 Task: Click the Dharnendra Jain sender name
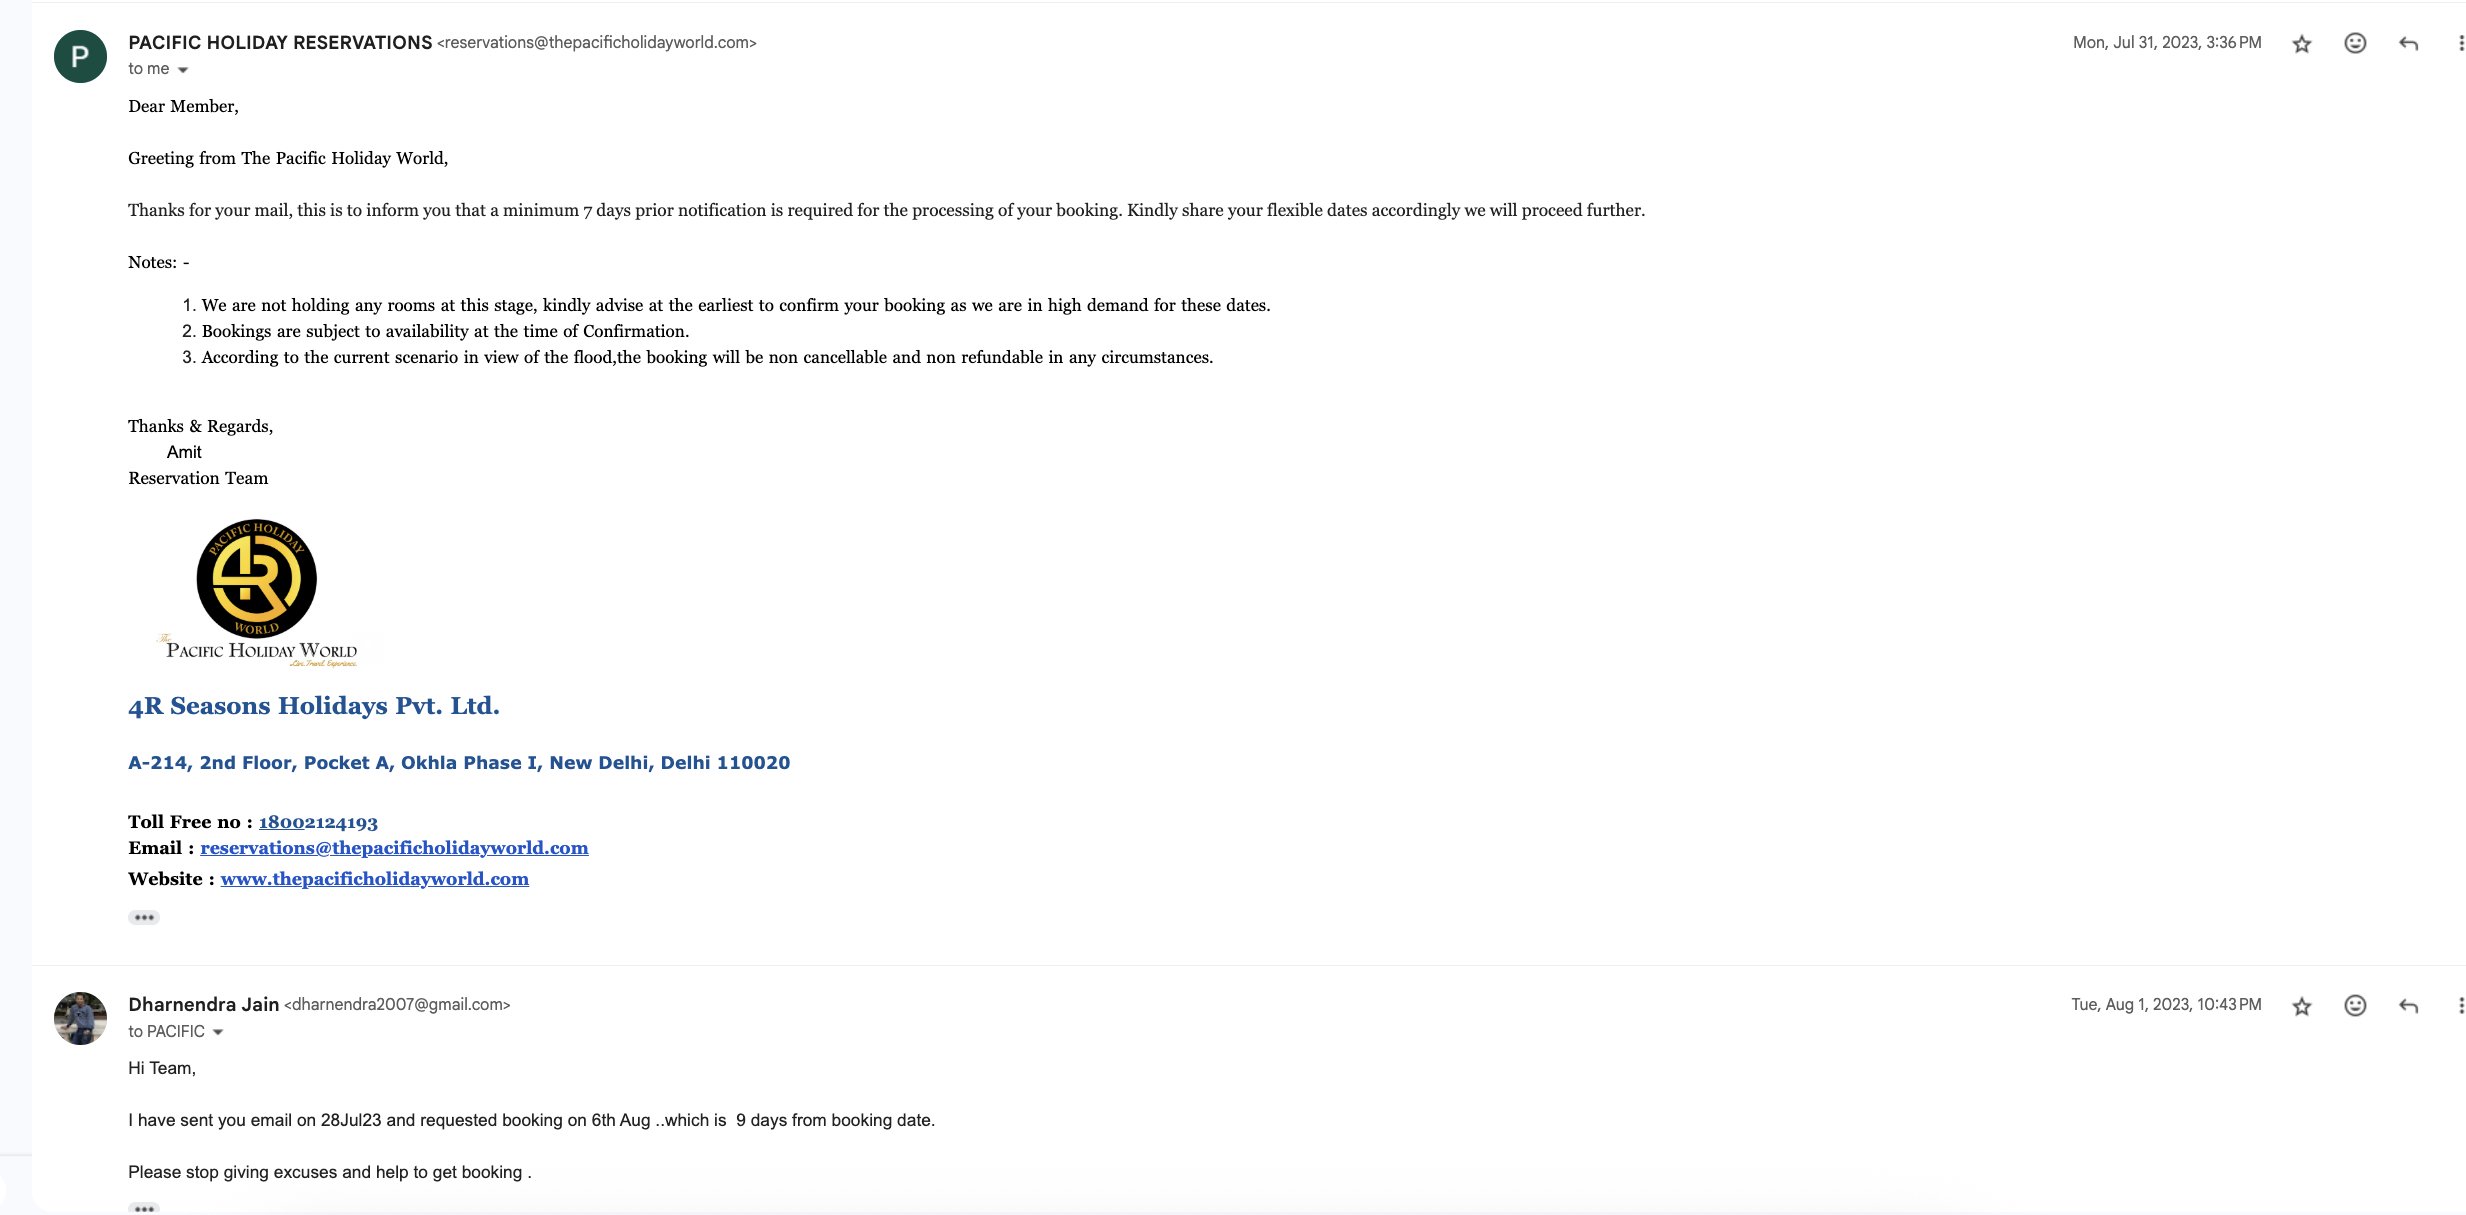tap(203, 1004)
